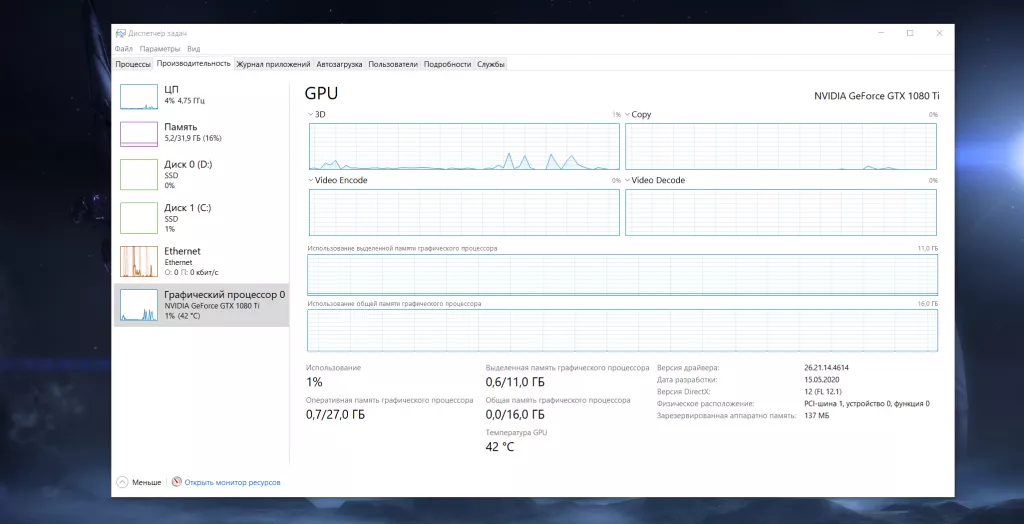This screenshot has height=524, width=1024.
Task: Click the 5,2/31,9 ГБ (16%) memory stats
Action: coord(194,139)
